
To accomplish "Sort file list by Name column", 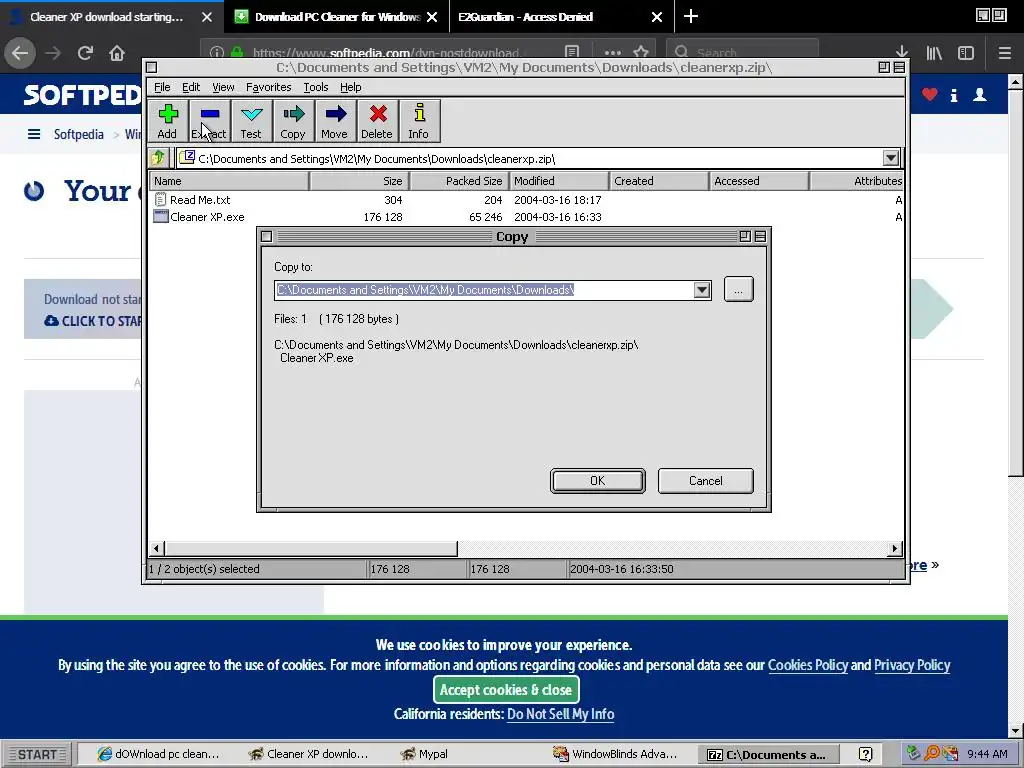I will (229, 181).
